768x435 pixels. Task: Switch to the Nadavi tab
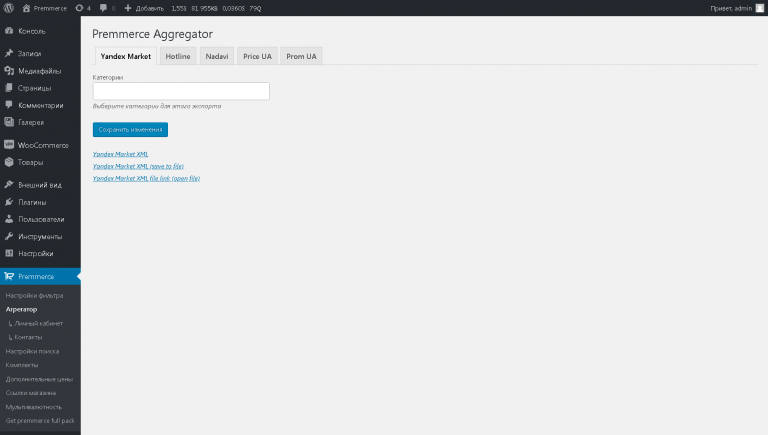[216, 56]
